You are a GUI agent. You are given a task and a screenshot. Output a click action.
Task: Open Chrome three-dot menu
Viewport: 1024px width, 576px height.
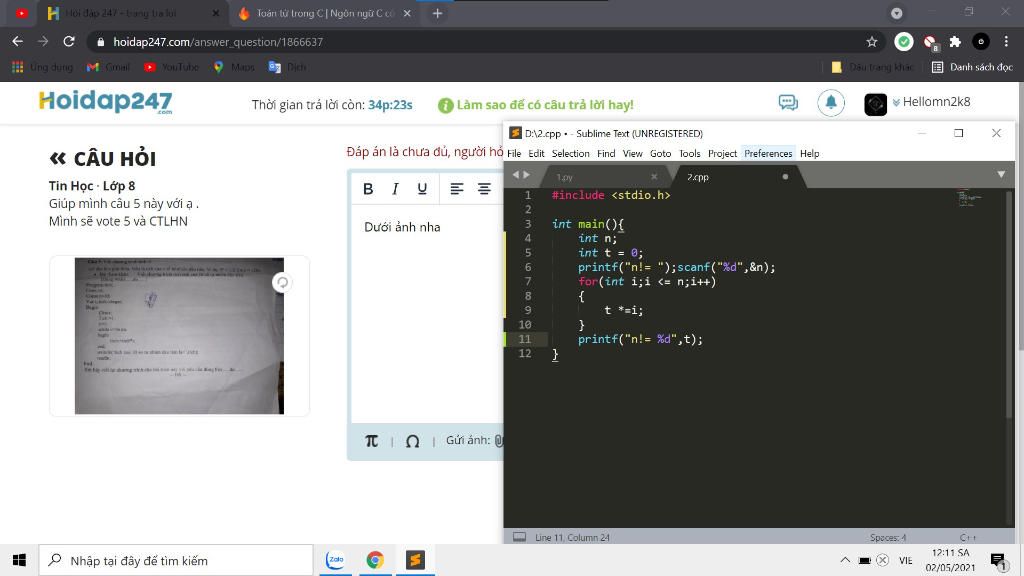tap(1006, 42)
